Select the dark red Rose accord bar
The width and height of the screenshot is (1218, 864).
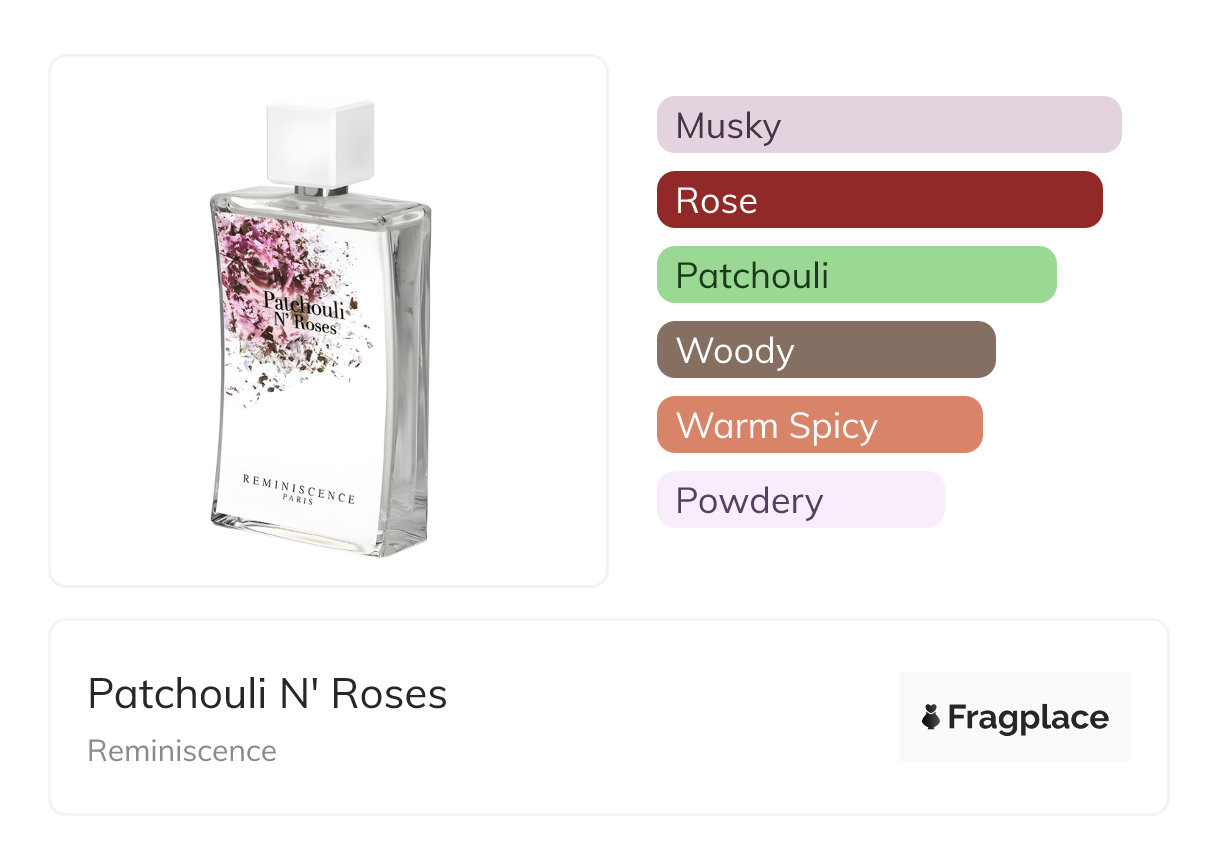click(x=878, y=200)
